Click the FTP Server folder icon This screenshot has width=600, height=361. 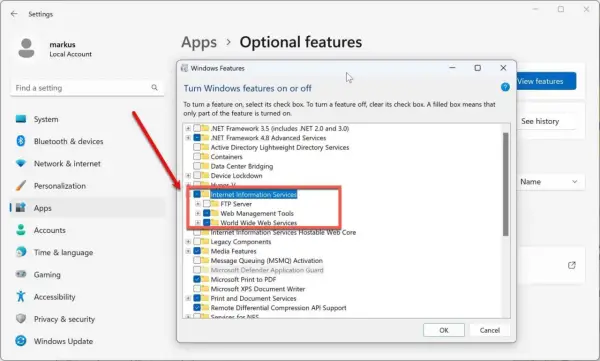(x=215, y=204)
